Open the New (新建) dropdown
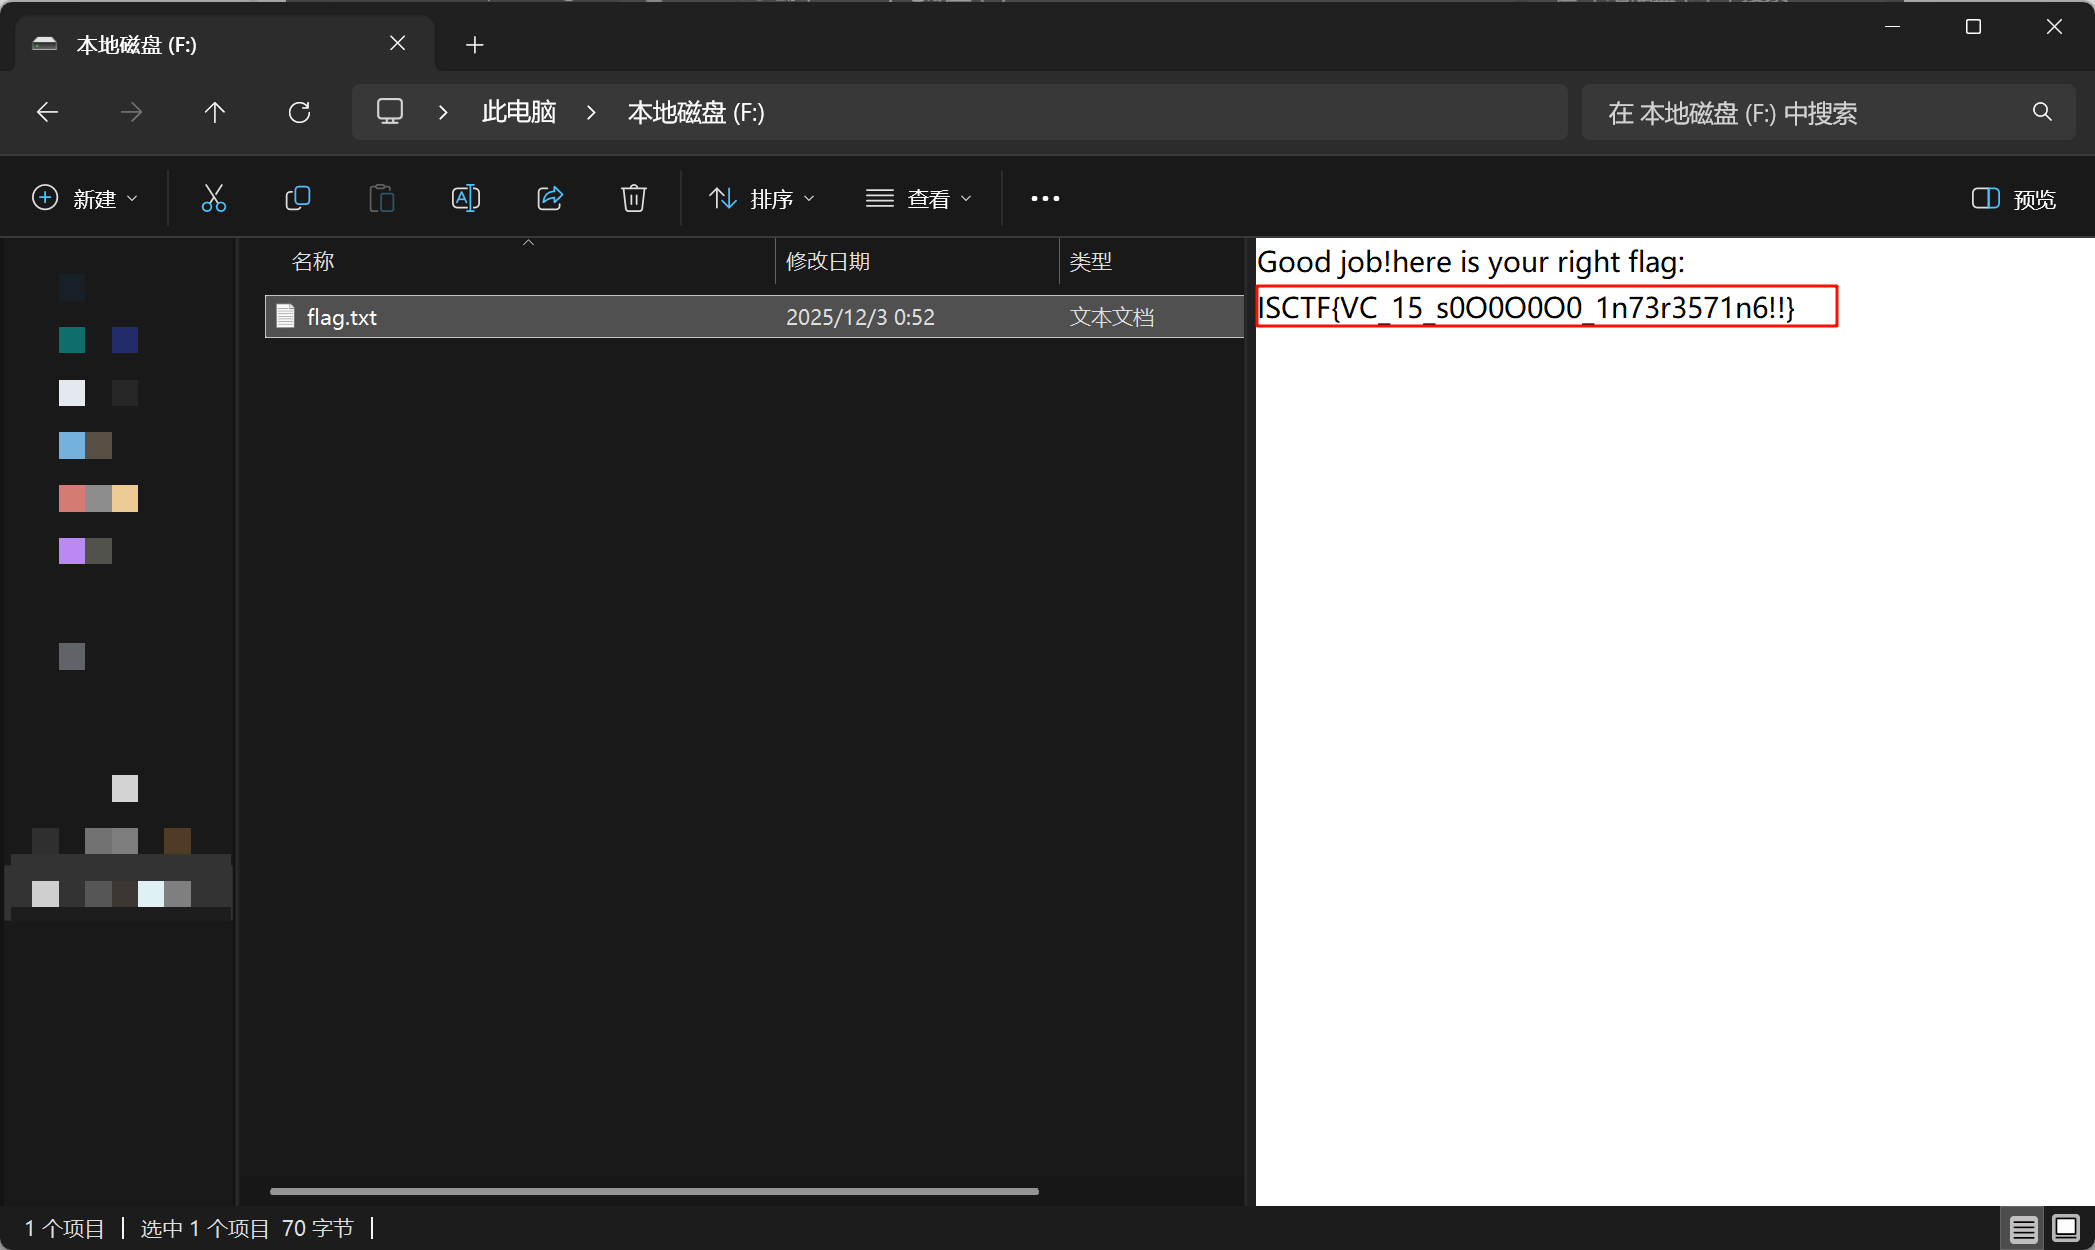Viewport: 2095px width, 1250px height. [x=85, y=199]
